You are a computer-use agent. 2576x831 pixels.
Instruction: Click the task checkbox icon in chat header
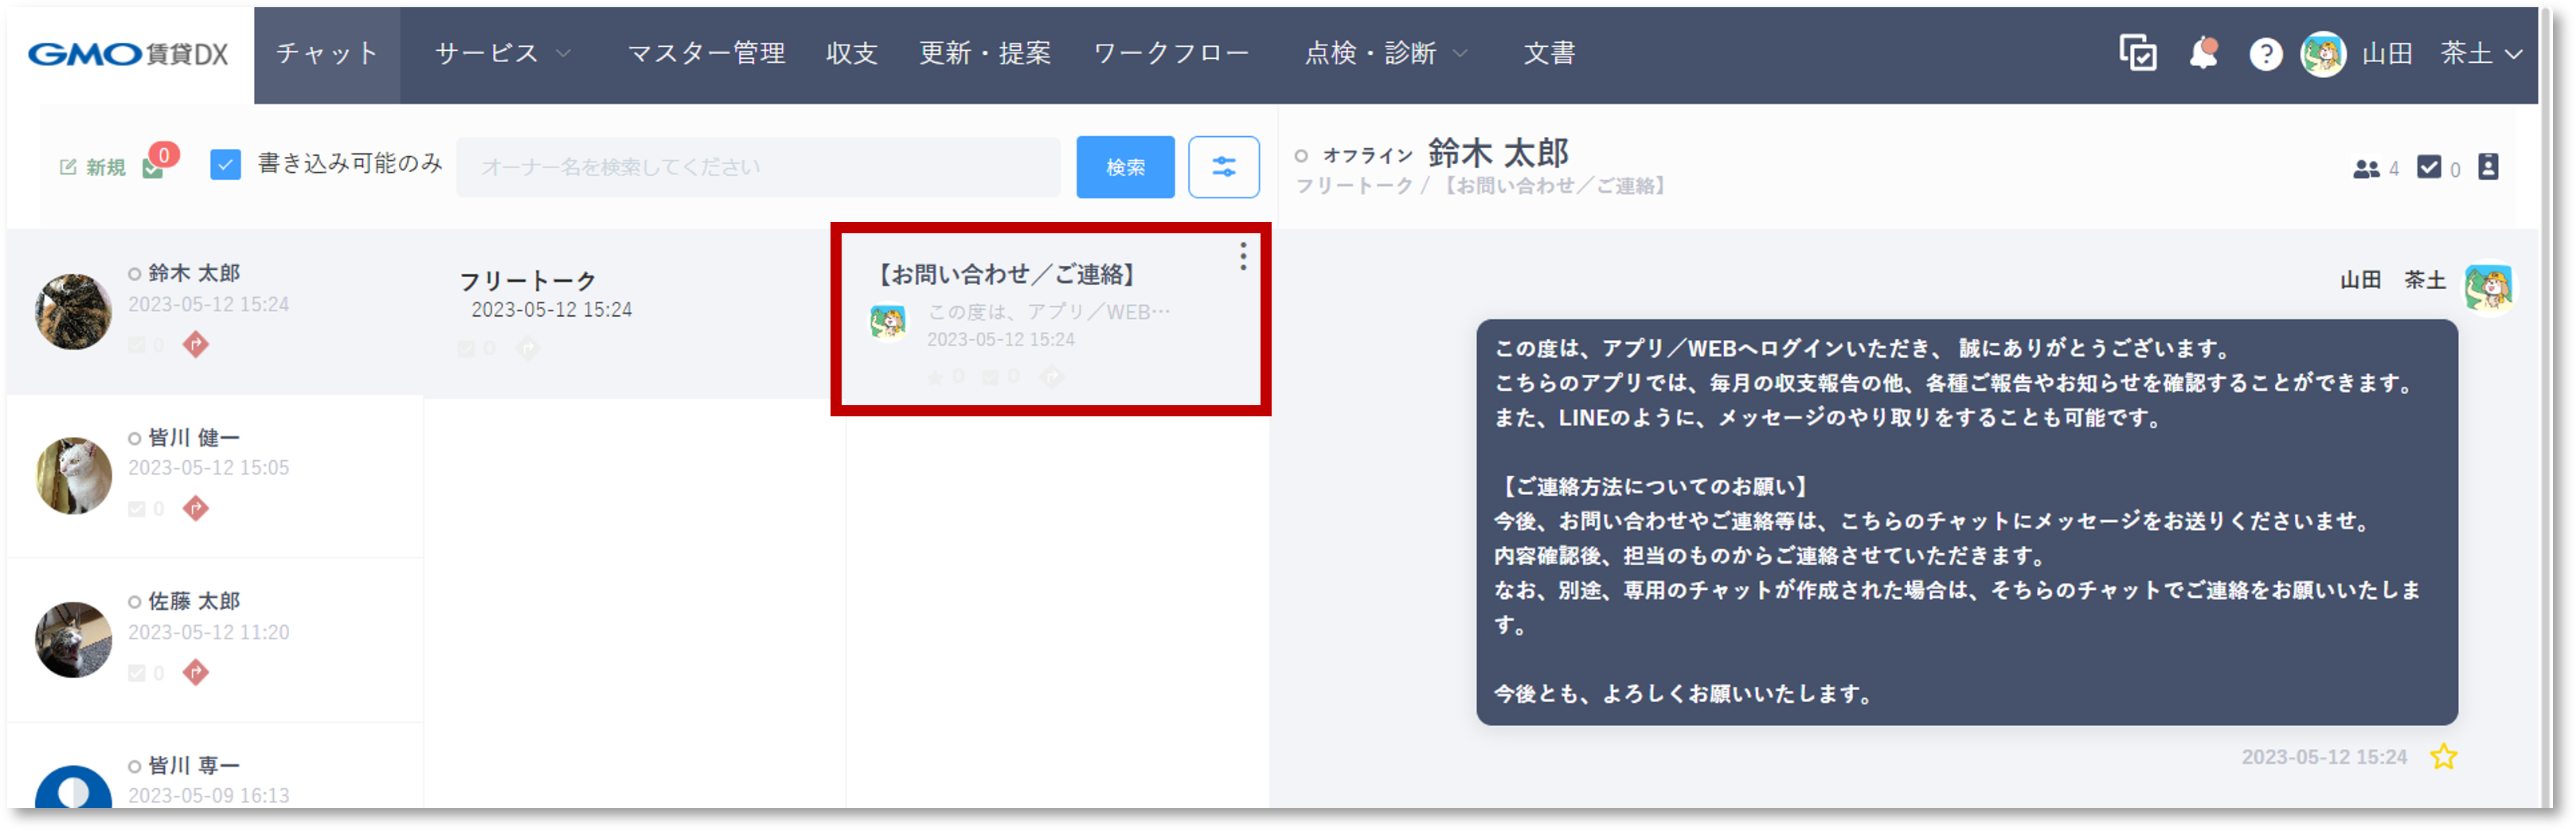tap(2429, 167)
